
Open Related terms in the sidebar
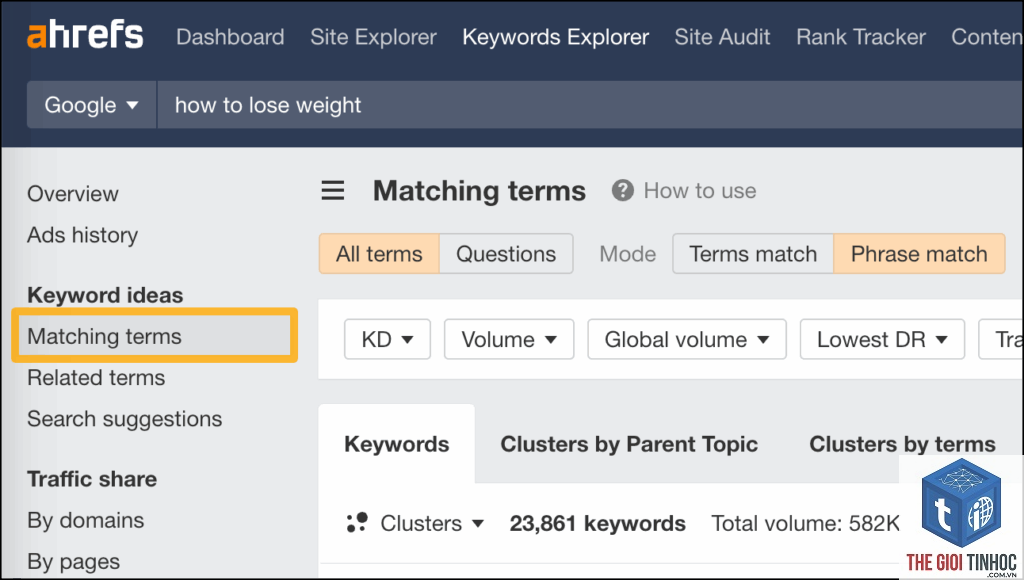96,378
